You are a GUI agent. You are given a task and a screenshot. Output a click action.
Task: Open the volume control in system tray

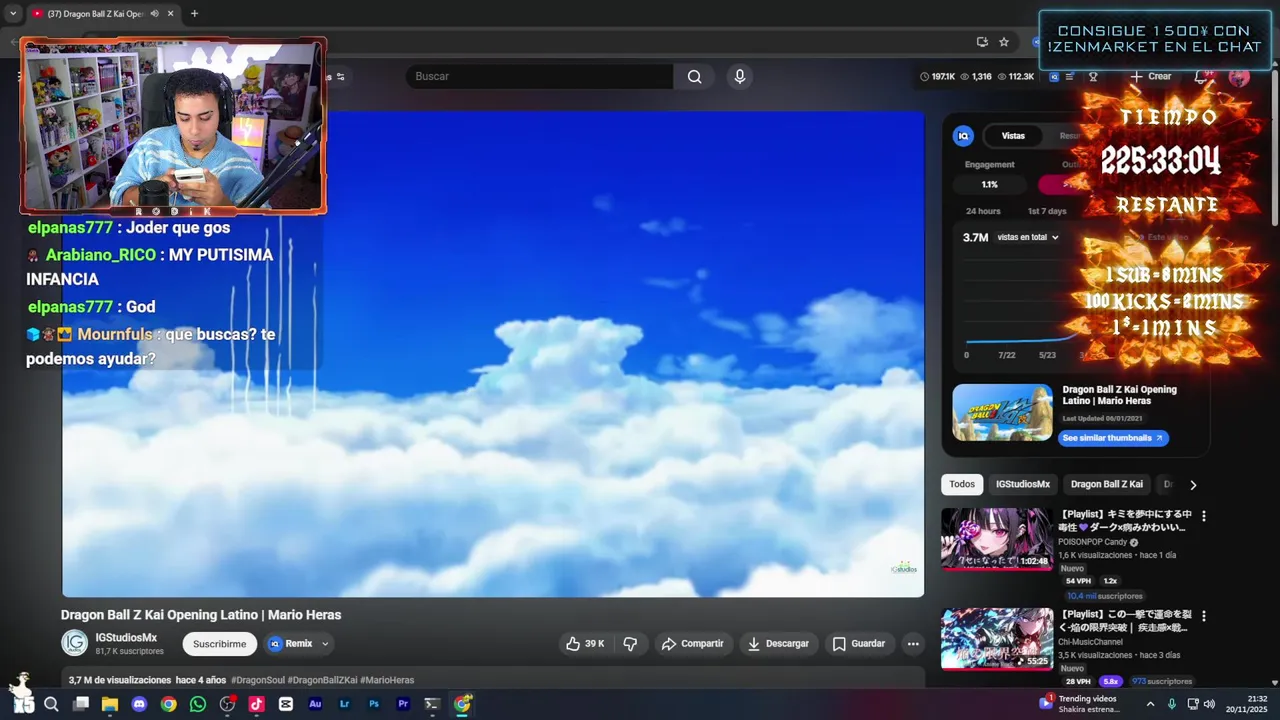tap(1209, 704)
